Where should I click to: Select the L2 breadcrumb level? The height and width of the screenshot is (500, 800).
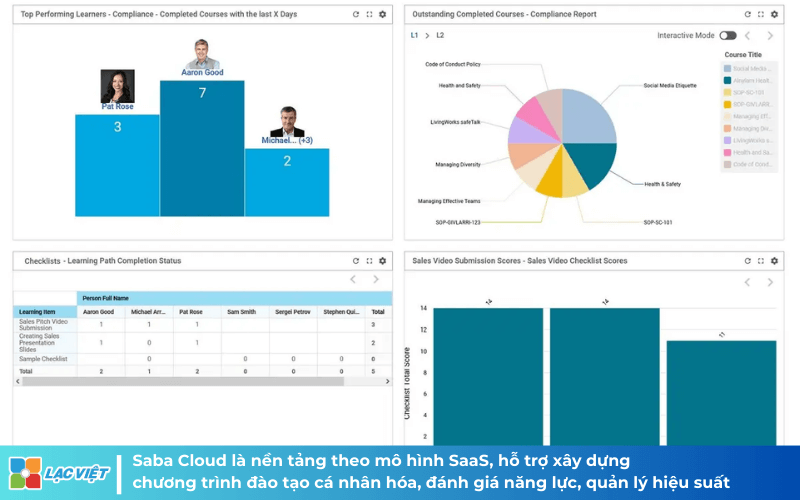440,36
